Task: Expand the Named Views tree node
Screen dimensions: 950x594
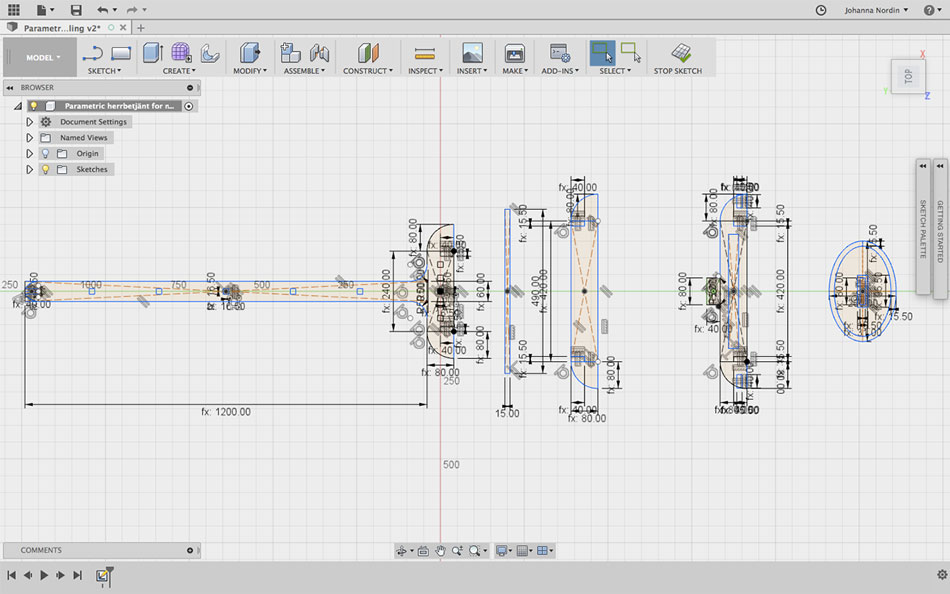Action: click(30, 138)
